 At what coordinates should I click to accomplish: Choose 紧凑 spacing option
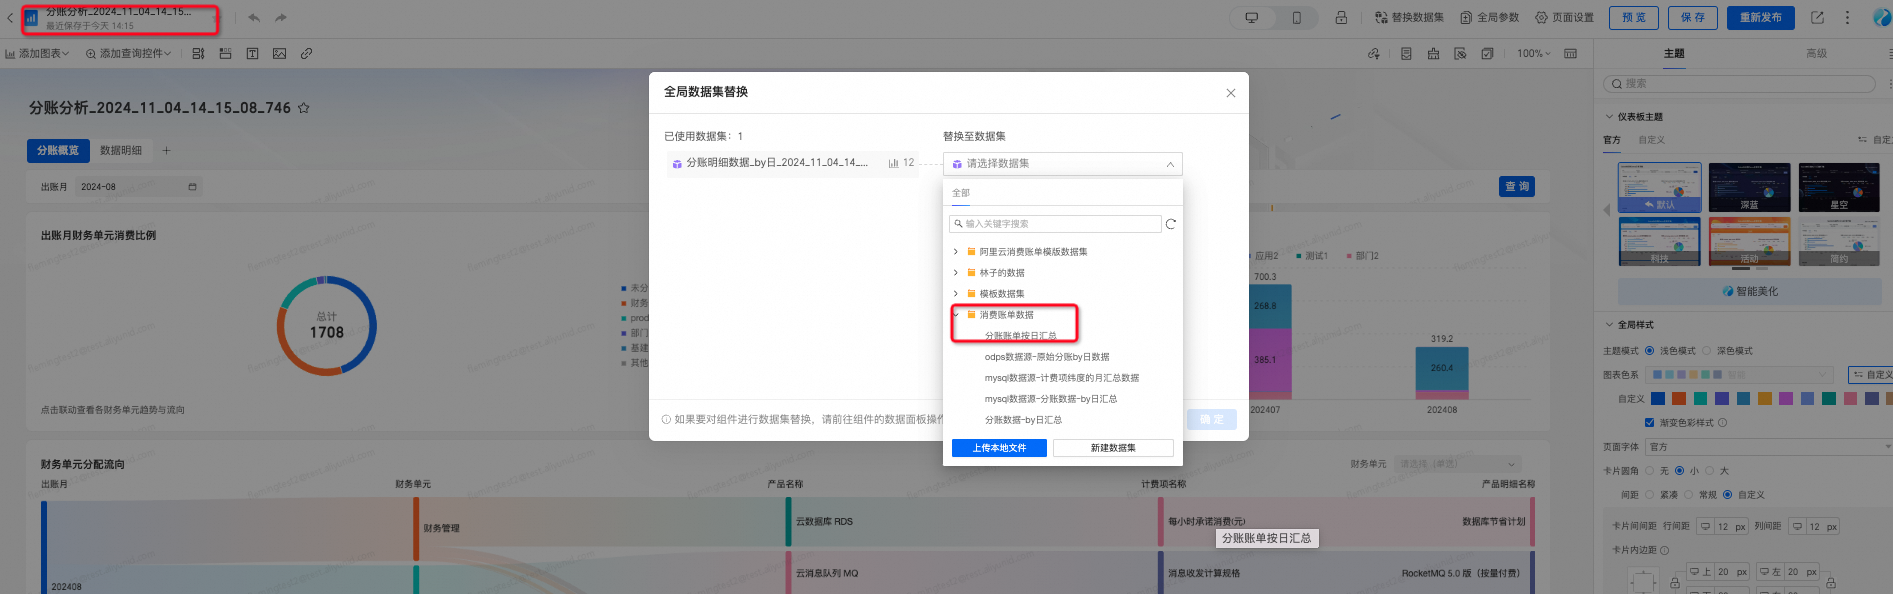1649,495
